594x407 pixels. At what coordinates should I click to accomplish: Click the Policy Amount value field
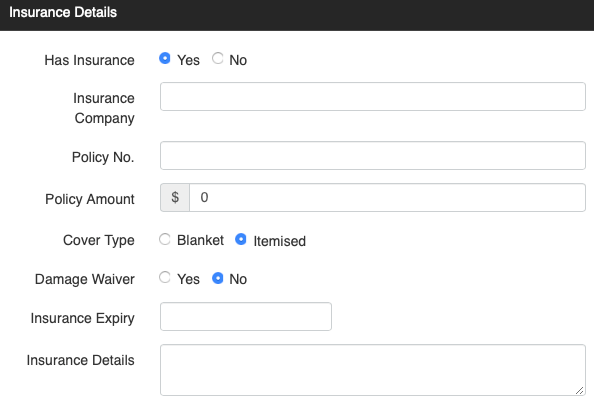[x=387, y=197]
